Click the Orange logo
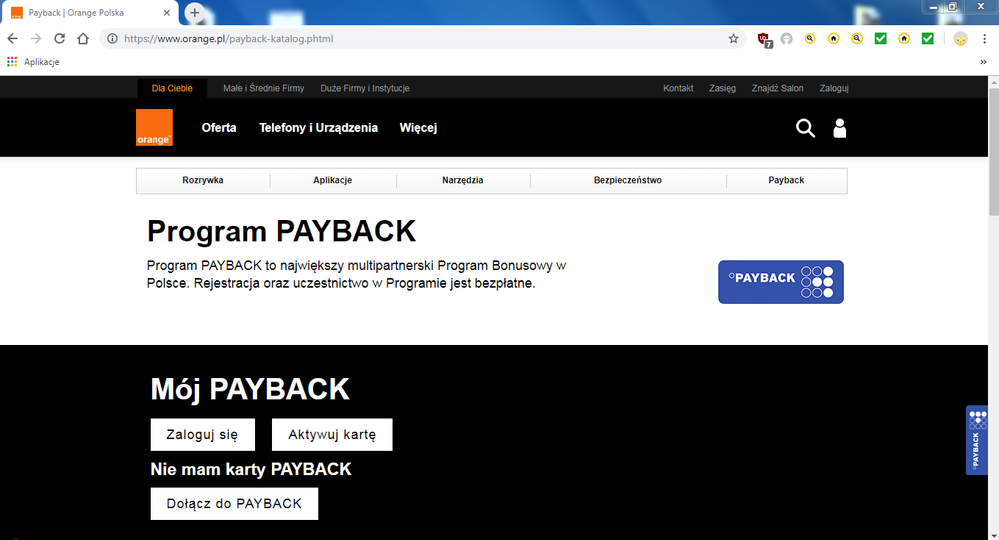Image resolution: width=999 pixels, height=540 pixels. pos(154,127)
